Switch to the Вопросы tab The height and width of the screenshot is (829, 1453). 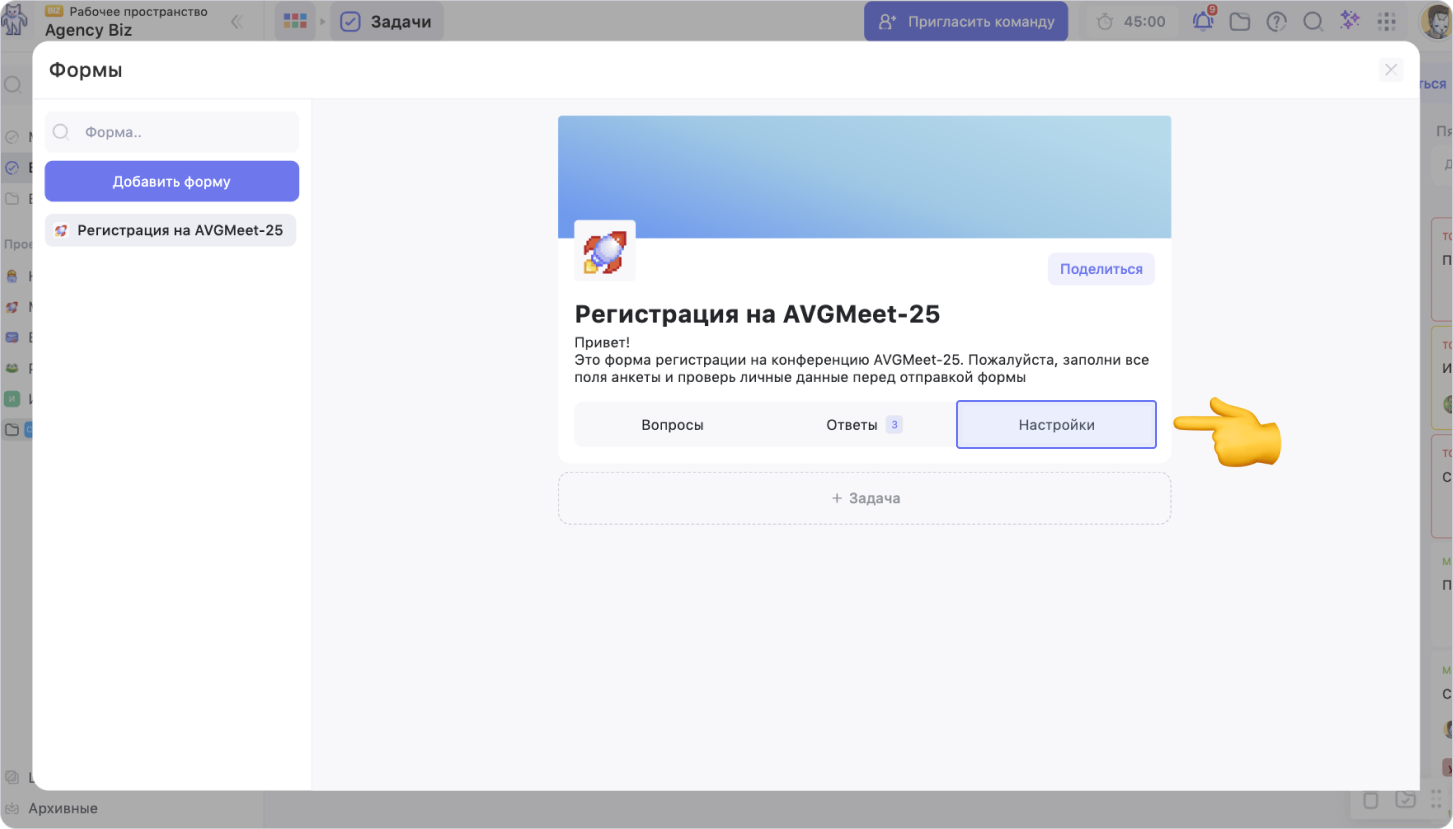coord(672,425)
